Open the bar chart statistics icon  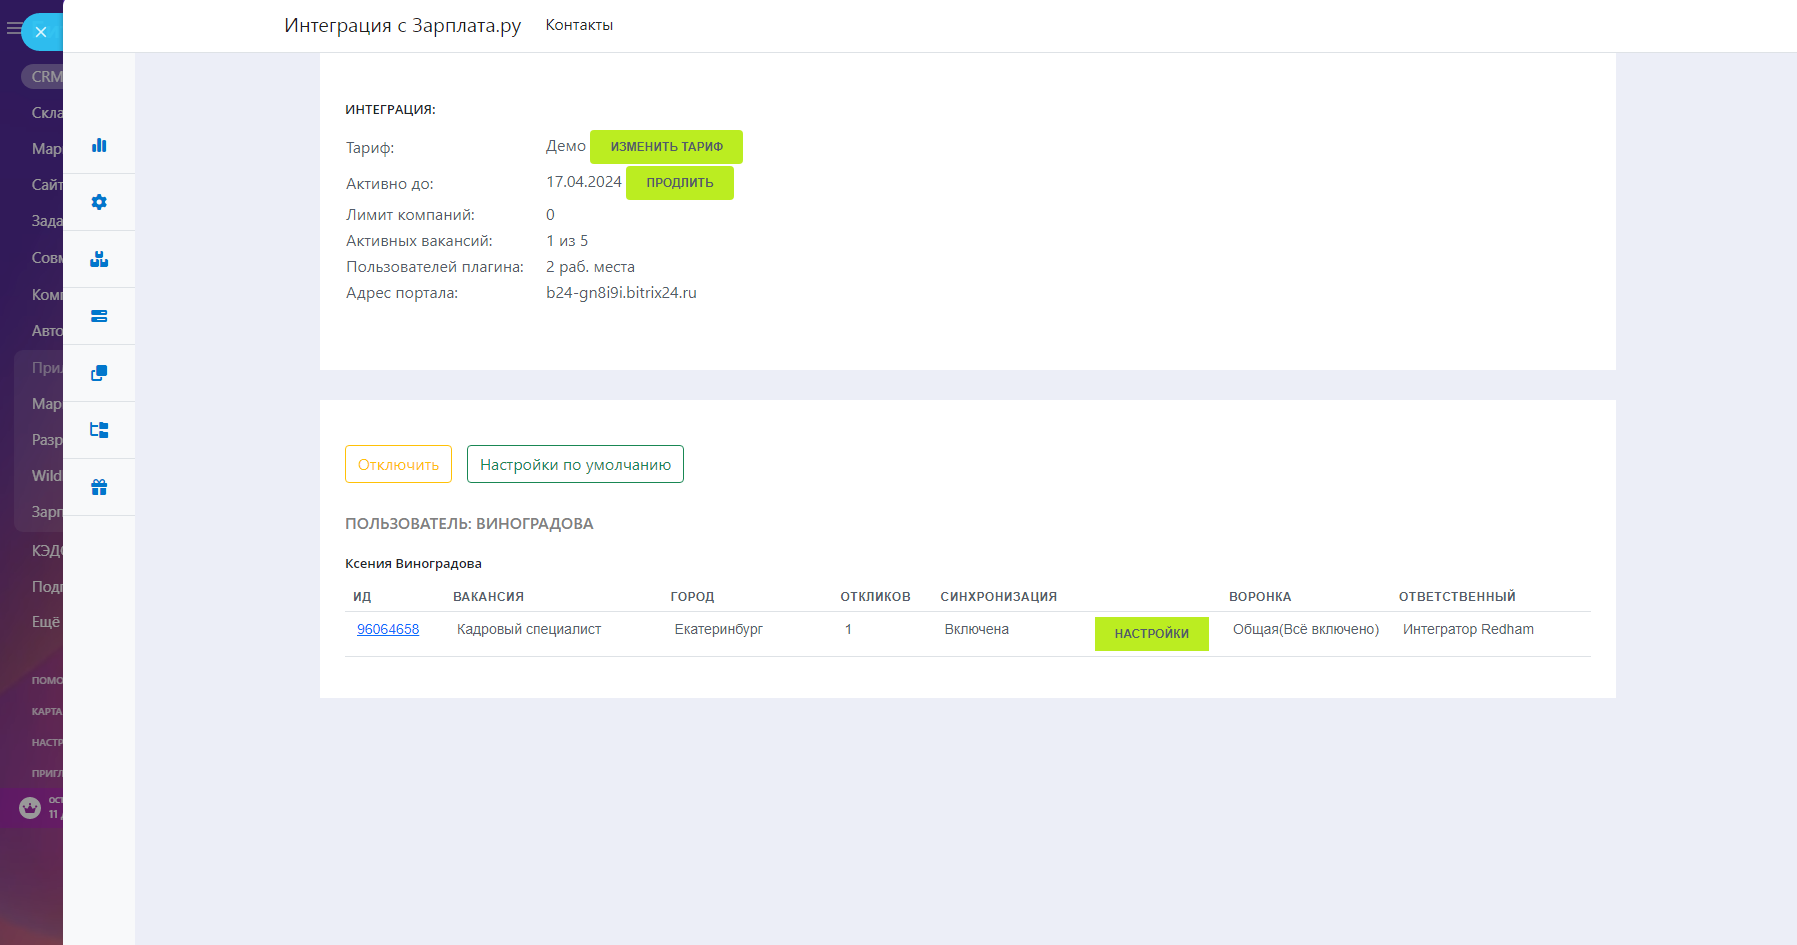click(x=99, y=145)
